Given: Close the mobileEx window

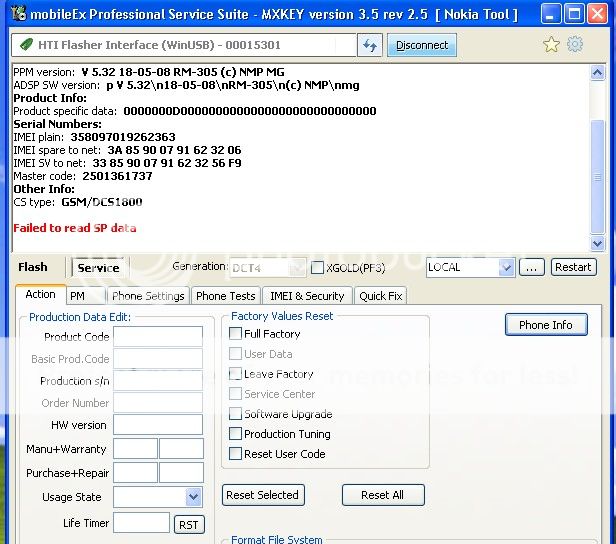Looking at the screenshot, I should tap(598, 14).
